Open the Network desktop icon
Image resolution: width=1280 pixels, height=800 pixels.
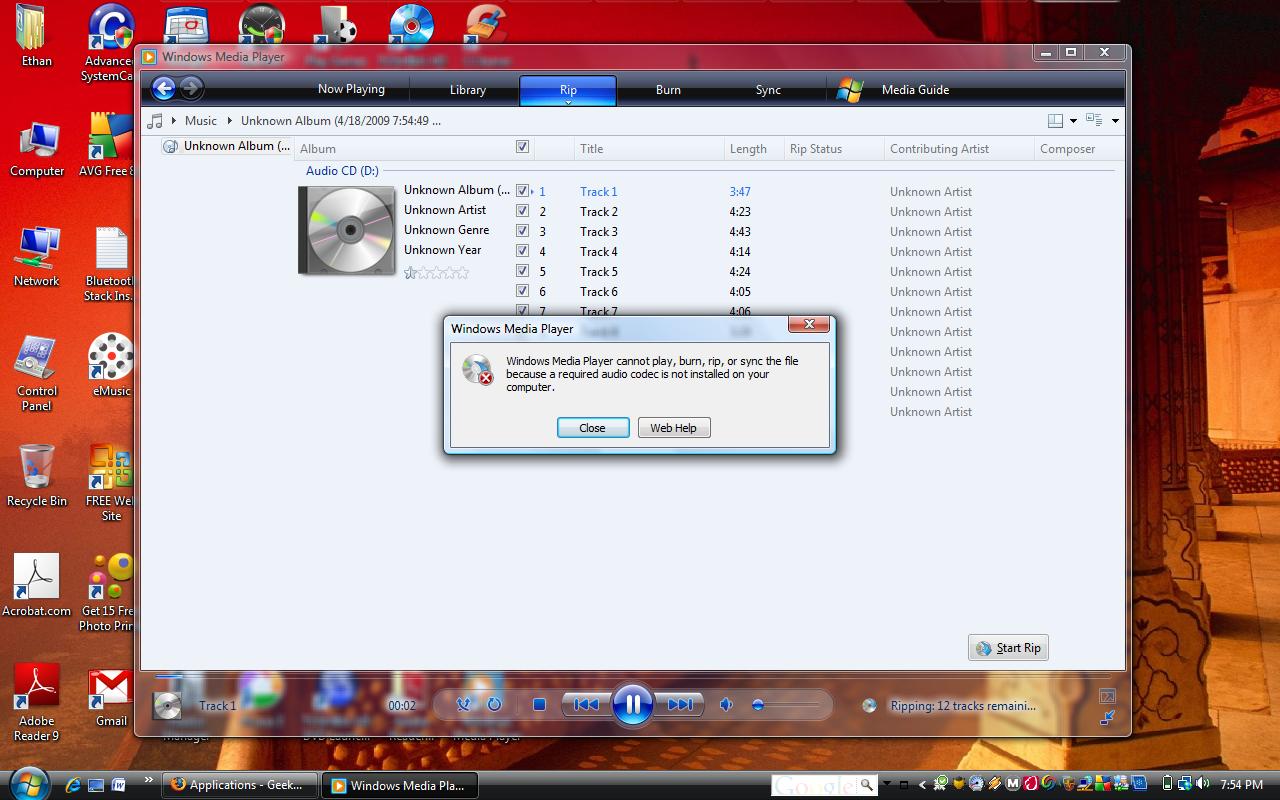click(37, 257)
